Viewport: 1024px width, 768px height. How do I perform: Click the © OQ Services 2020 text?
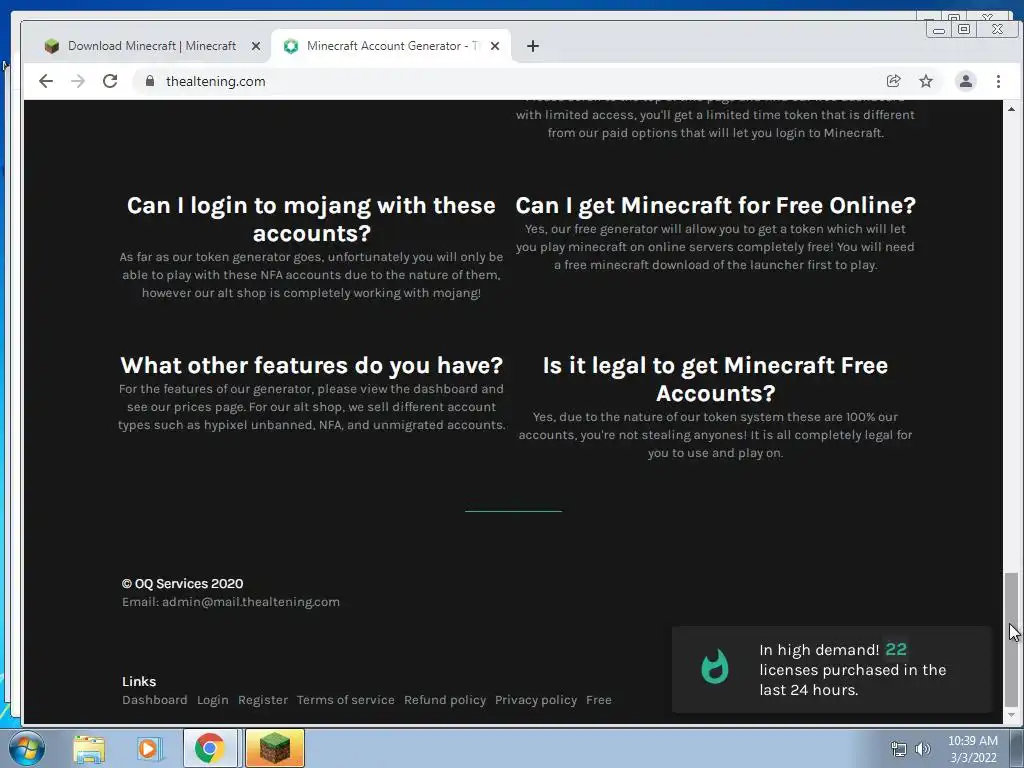[x=182, y=584]
